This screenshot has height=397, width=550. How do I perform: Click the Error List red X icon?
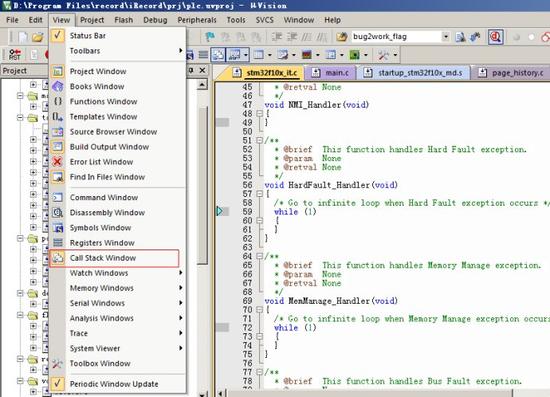[x=58, y=162]
